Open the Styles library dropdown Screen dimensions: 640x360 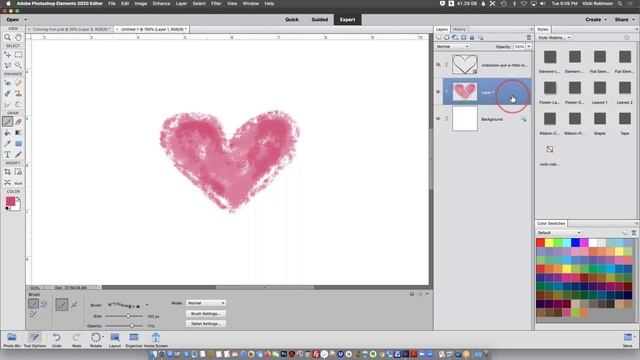click(554, 38)
